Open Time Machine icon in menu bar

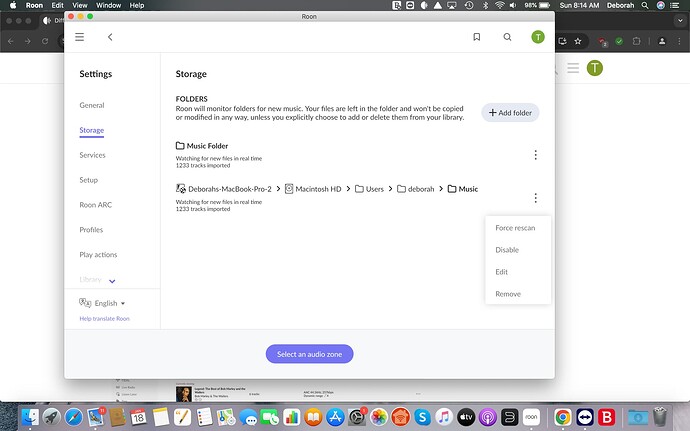coord(469,5)
